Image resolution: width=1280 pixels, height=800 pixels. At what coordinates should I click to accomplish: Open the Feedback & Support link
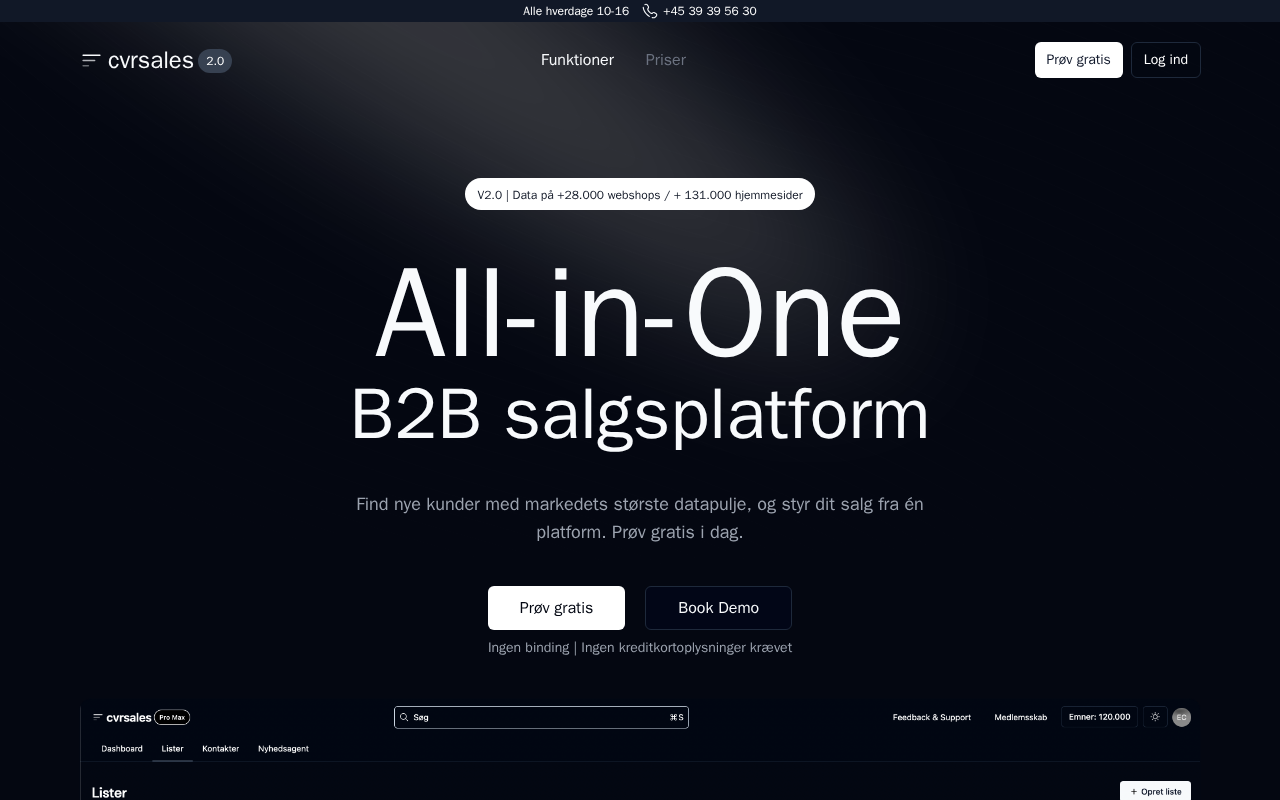pyautogui.click(x=932, y=717)
